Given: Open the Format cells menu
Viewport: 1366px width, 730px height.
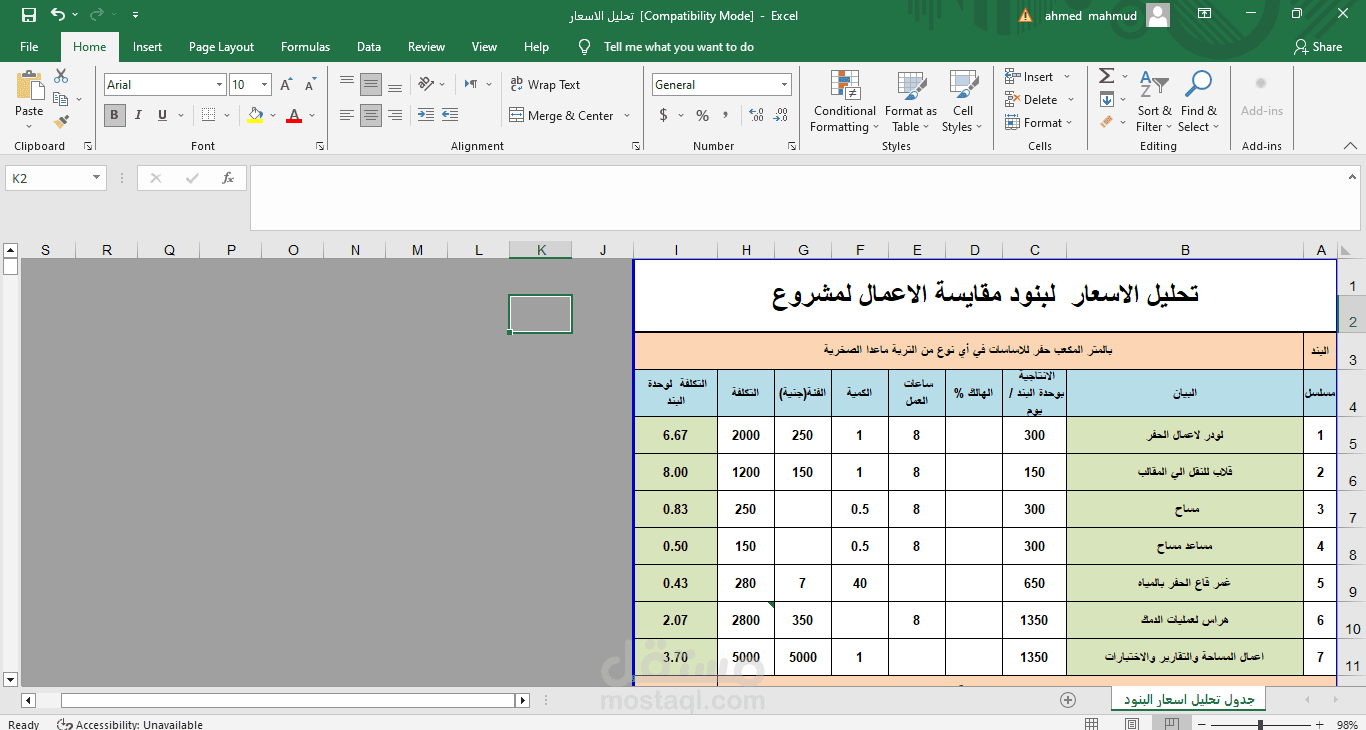Looking at the screenshot, I should (1038, 123).
